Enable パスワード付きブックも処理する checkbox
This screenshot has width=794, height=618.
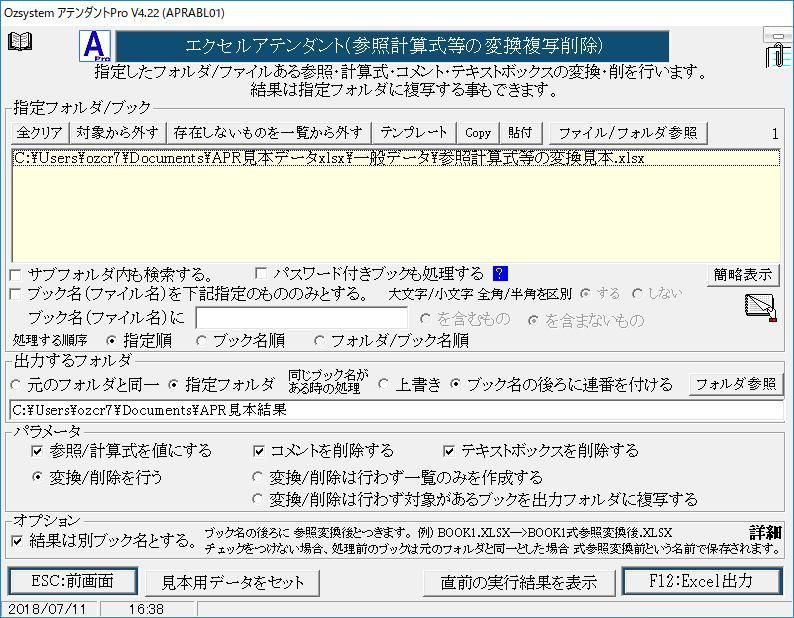click(261, 274)
